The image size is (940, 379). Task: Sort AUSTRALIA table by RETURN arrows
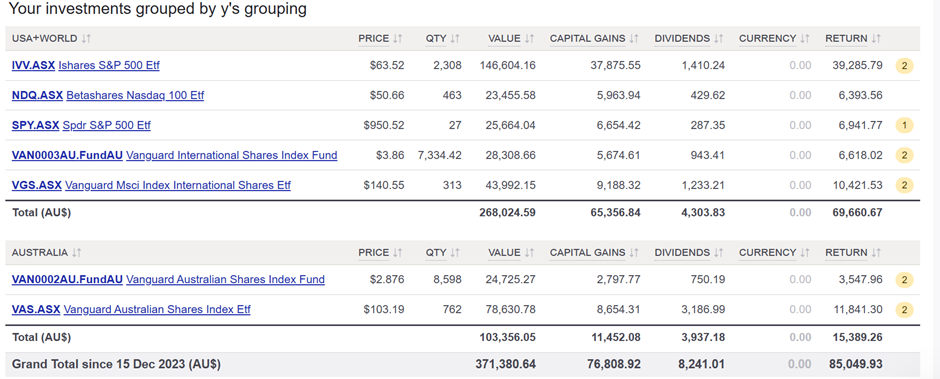[x=876, y=252]
